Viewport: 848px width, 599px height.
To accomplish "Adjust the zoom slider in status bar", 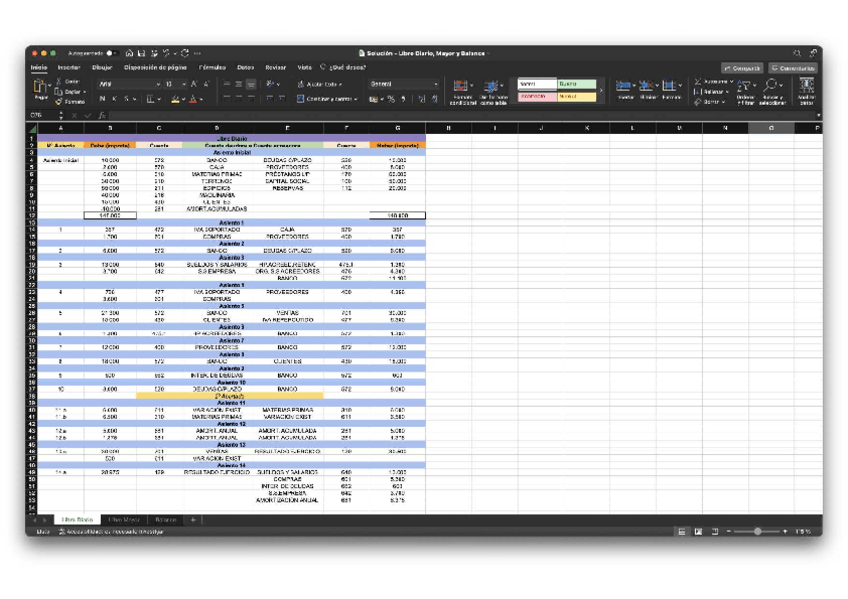I will coord(757,531).
